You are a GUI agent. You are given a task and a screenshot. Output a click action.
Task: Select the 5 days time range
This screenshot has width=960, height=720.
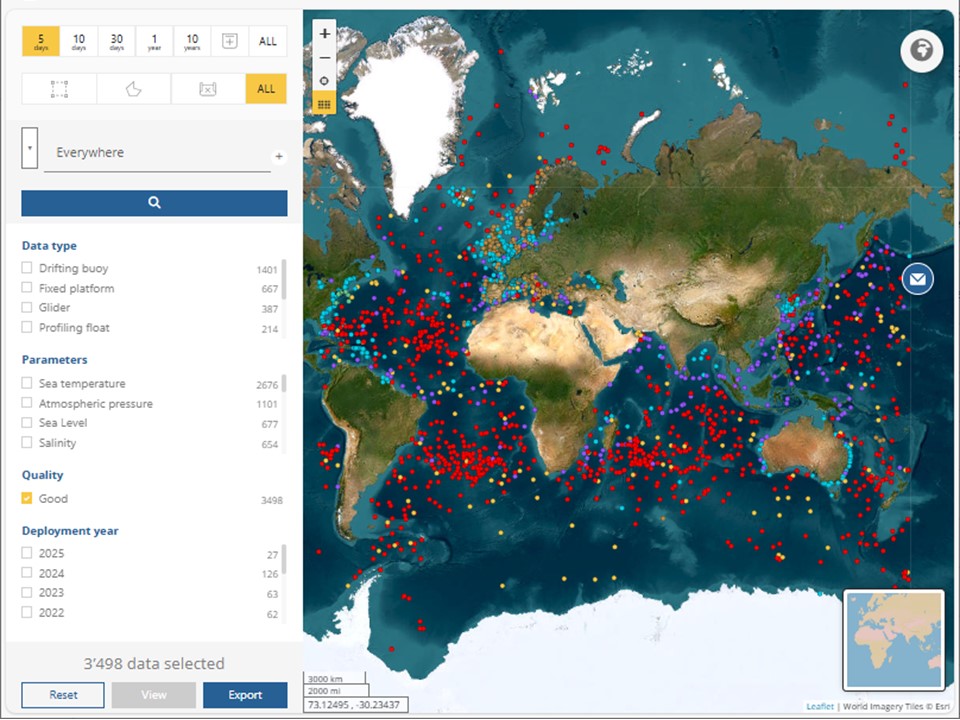[x=41, y=42]
